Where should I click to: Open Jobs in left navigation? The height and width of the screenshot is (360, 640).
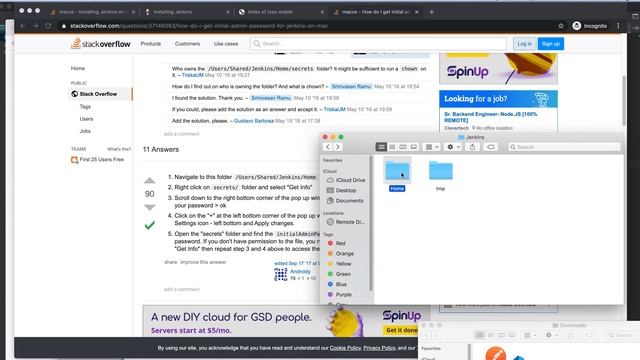85,131
